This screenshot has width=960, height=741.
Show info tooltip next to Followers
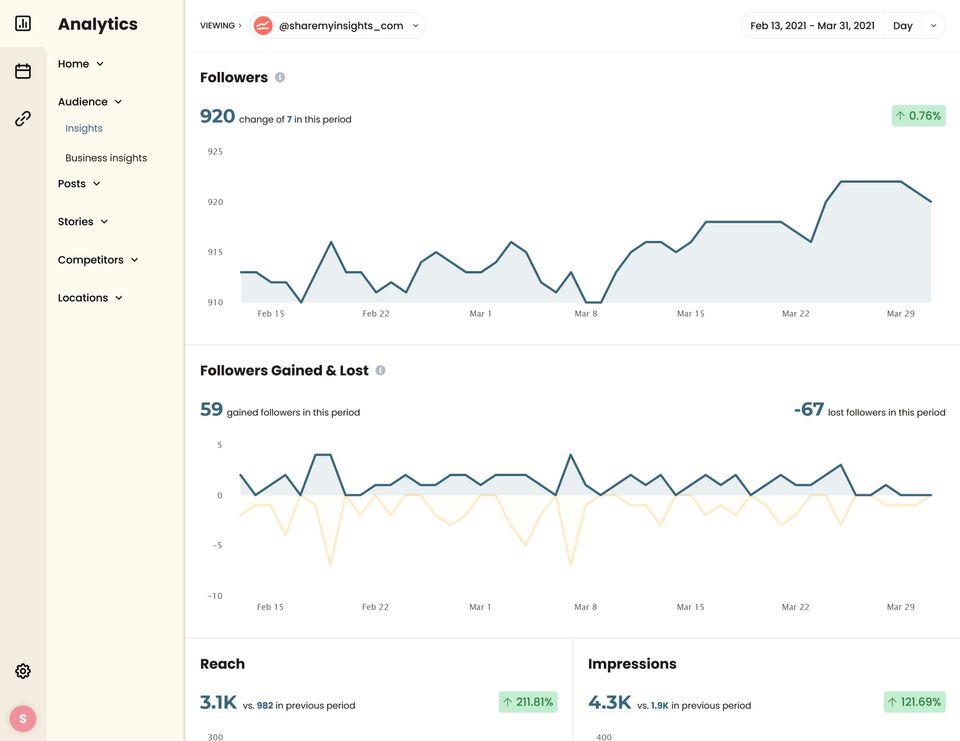pos(280,77)
